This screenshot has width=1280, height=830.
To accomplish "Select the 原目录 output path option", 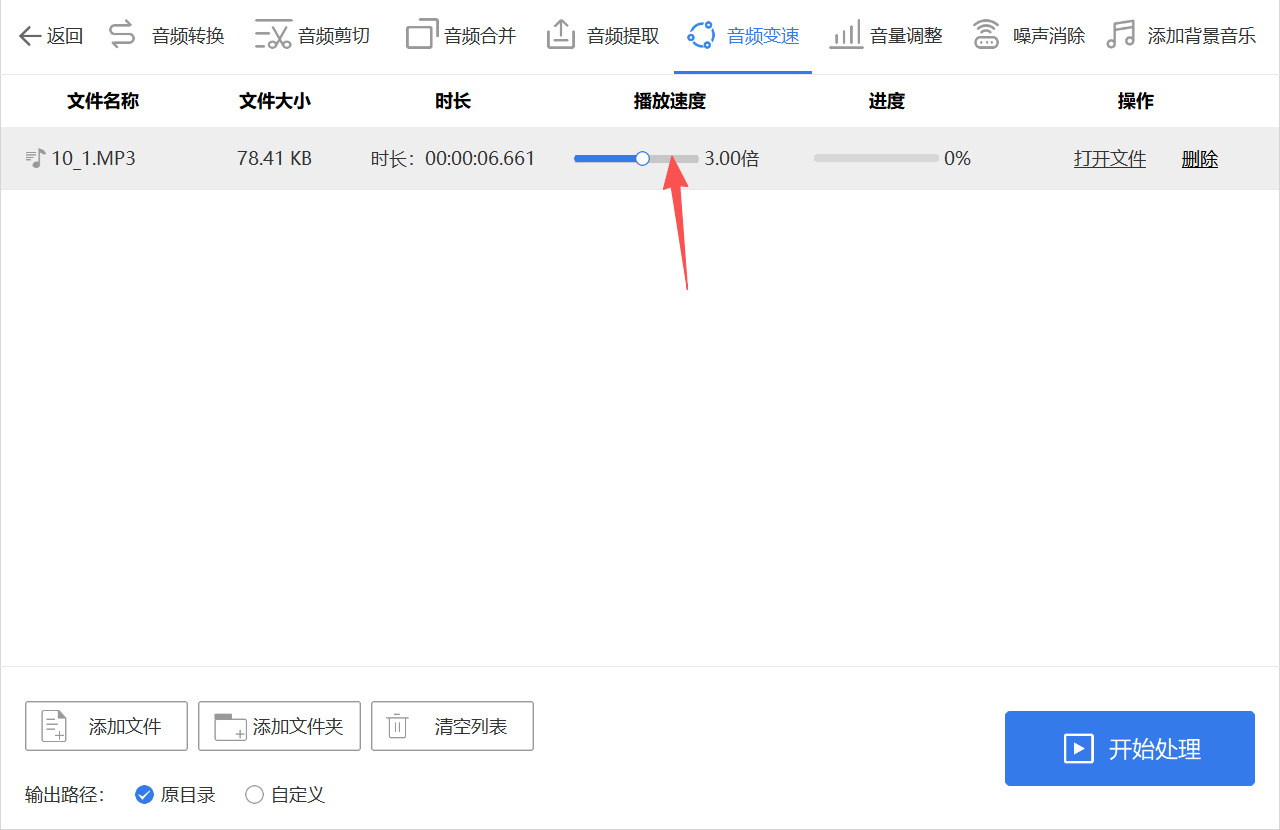I will (175, 794).
